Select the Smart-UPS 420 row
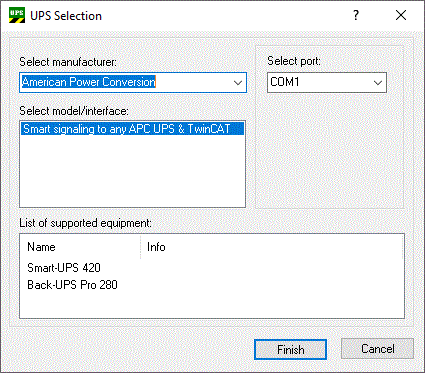 click(64, 268)
